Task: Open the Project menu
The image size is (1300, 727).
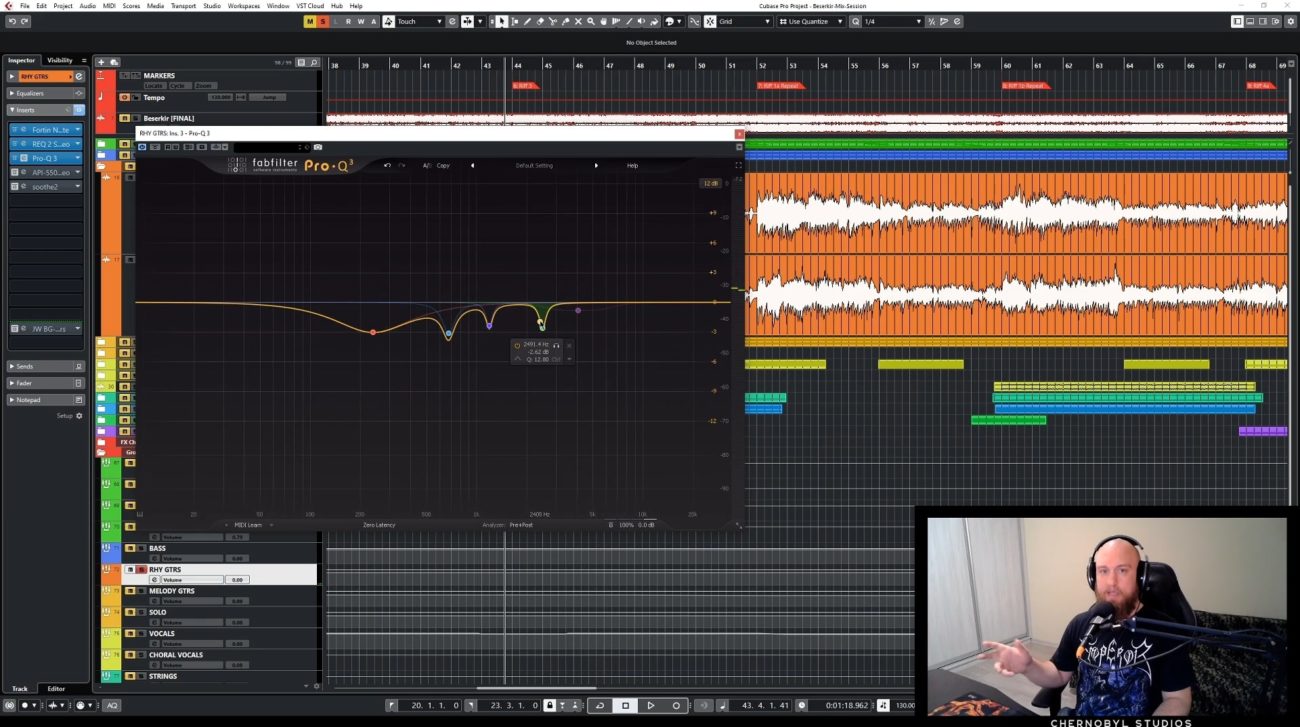Action: tap(62, 6)
